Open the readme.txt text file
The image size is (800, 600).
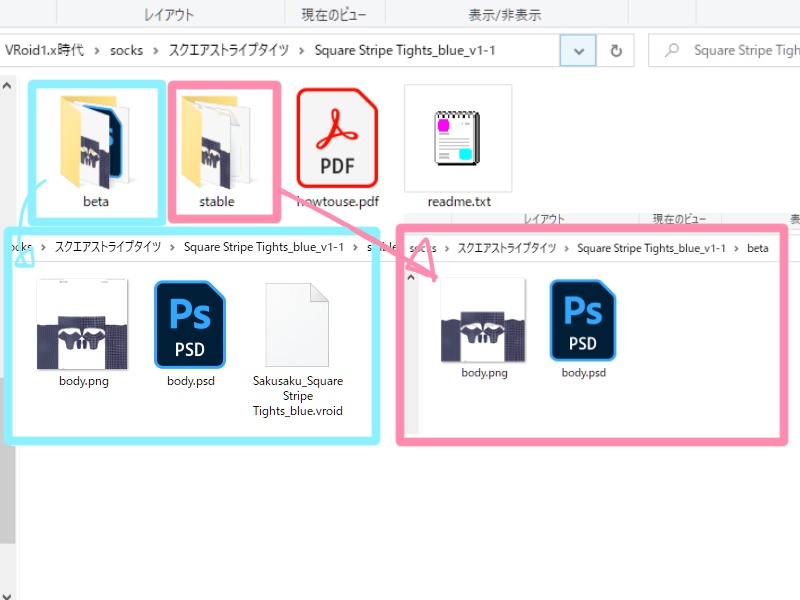coord(458,138)
